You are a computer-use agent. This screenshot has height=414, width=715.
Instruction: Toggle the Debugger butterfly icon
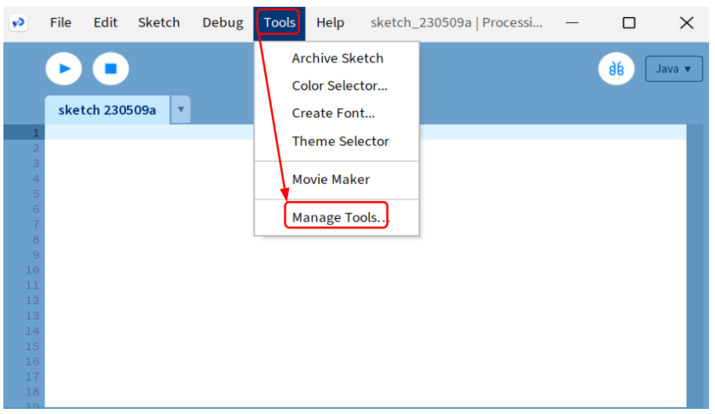[x=616, y=69]
